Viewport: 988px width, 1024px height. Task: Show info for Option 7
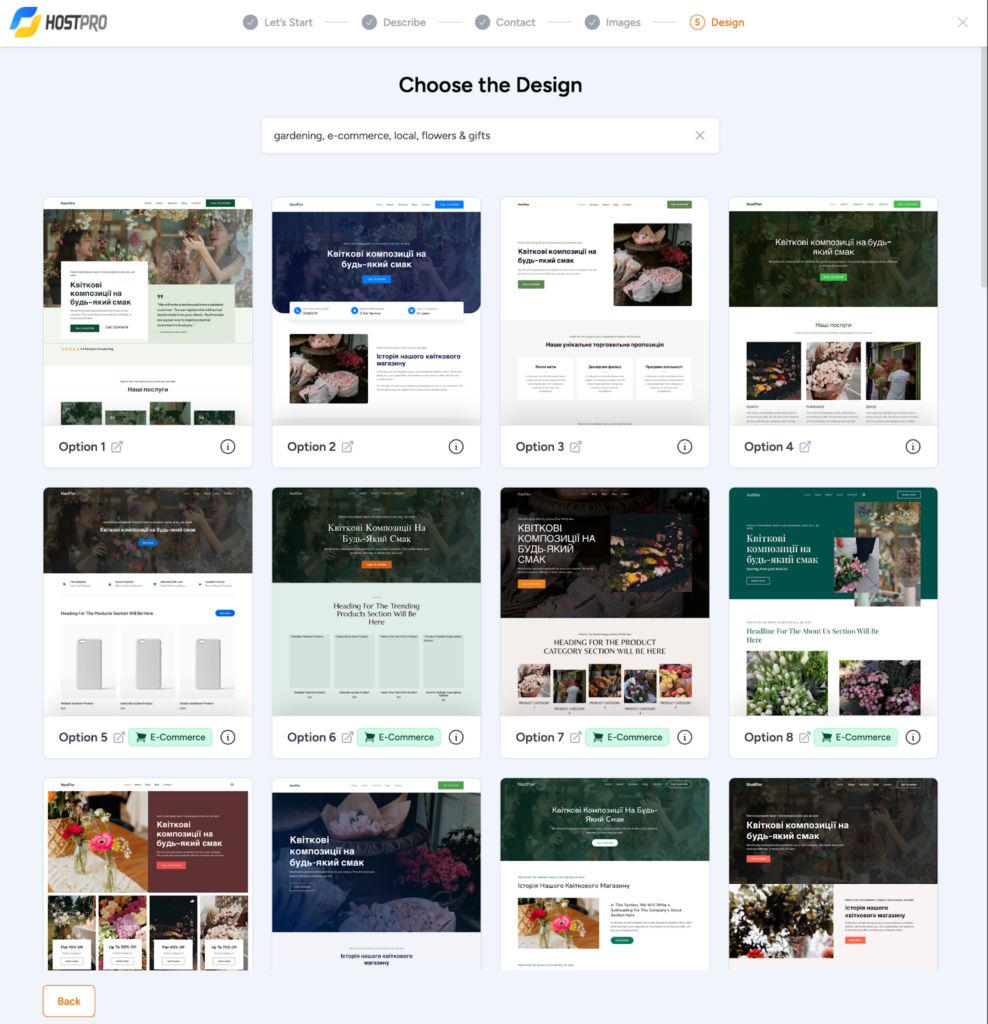684,737
